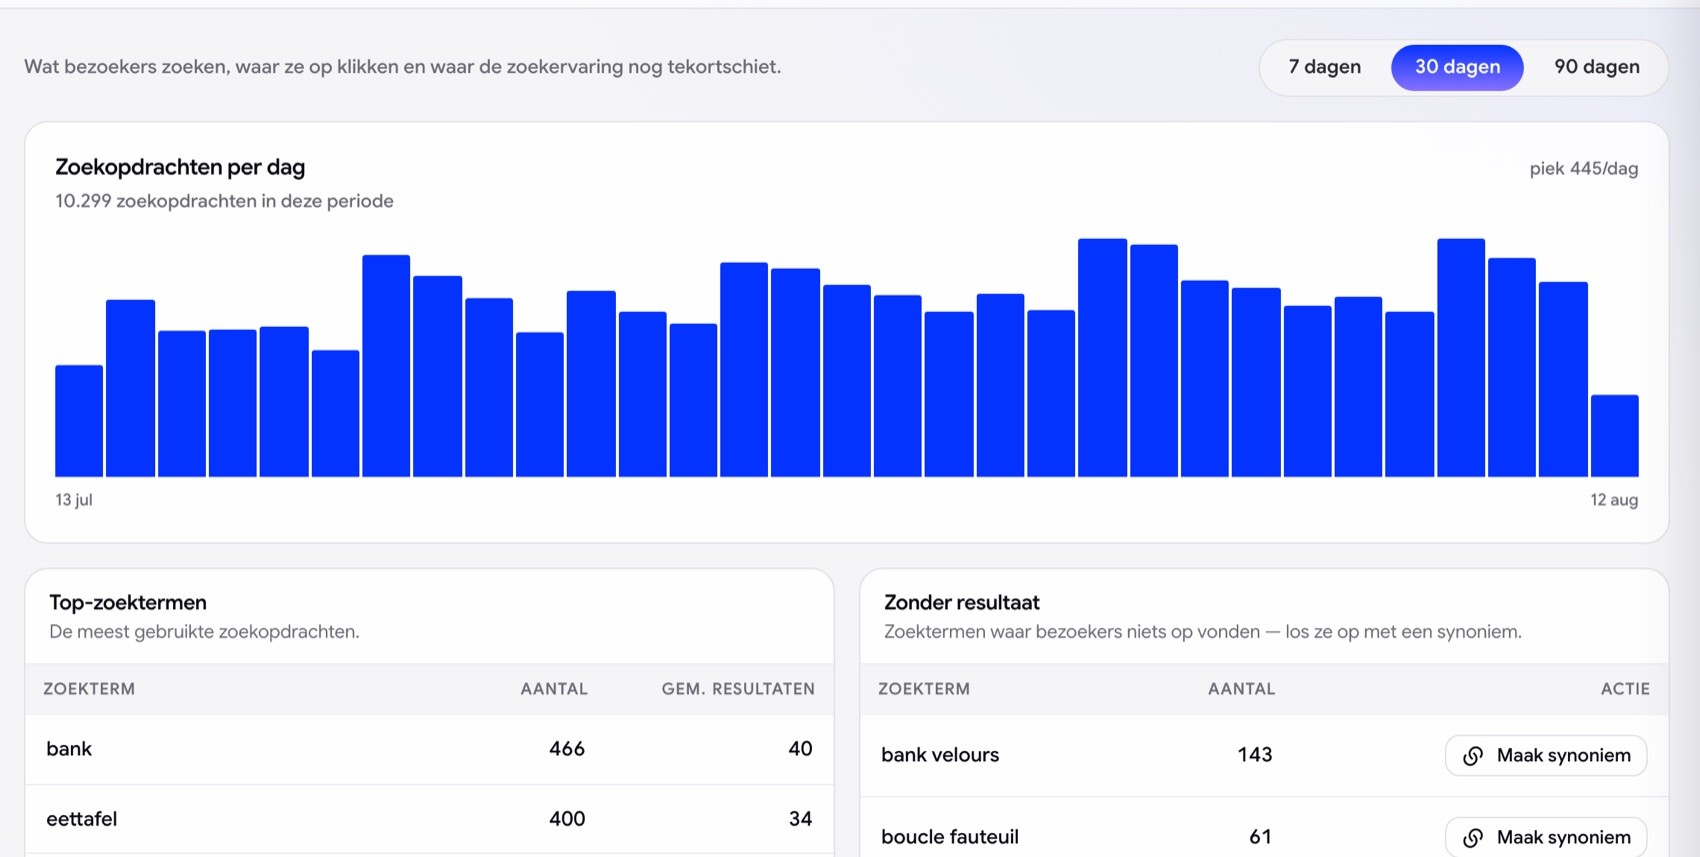
Task: Click the last short bar for 12 aug
Action: pos(1614,436)
